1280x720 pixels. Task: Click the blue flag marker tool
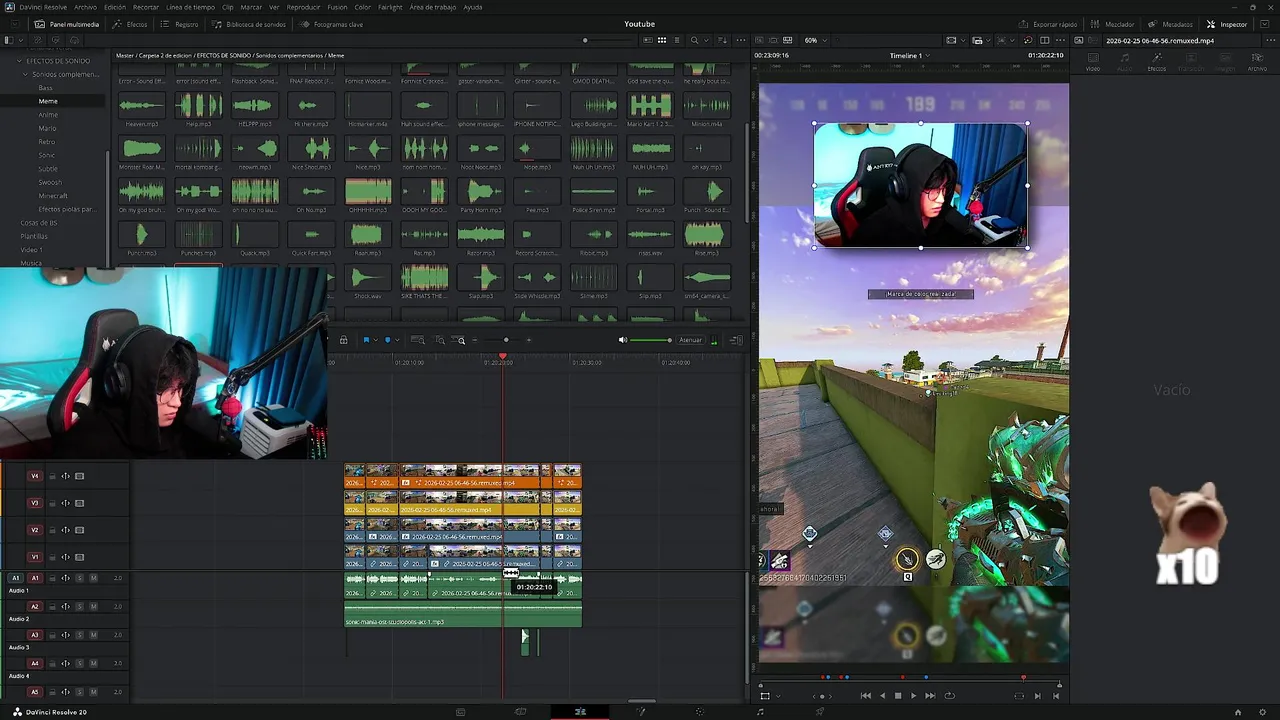[x=366, y=340]
